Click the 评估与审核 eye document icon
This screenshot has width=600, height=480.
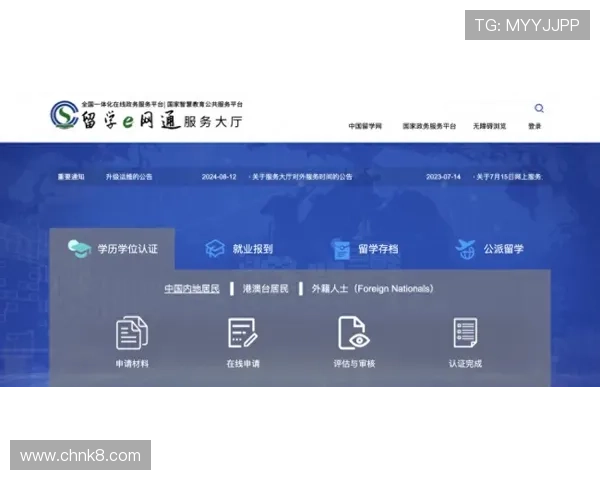354,333
